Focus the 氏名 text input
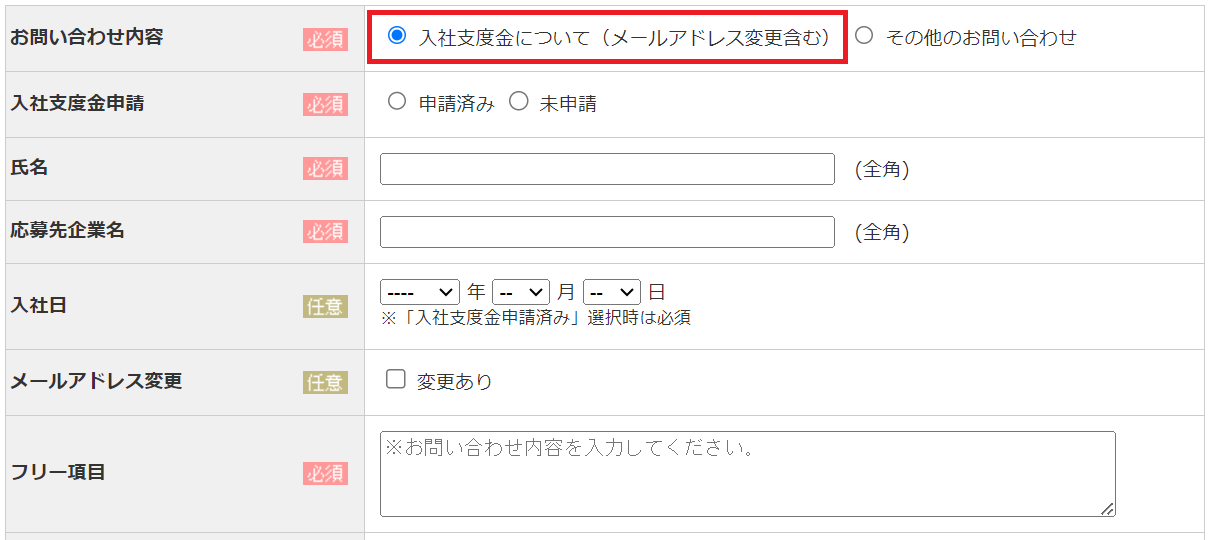 [x=607, y=169]
